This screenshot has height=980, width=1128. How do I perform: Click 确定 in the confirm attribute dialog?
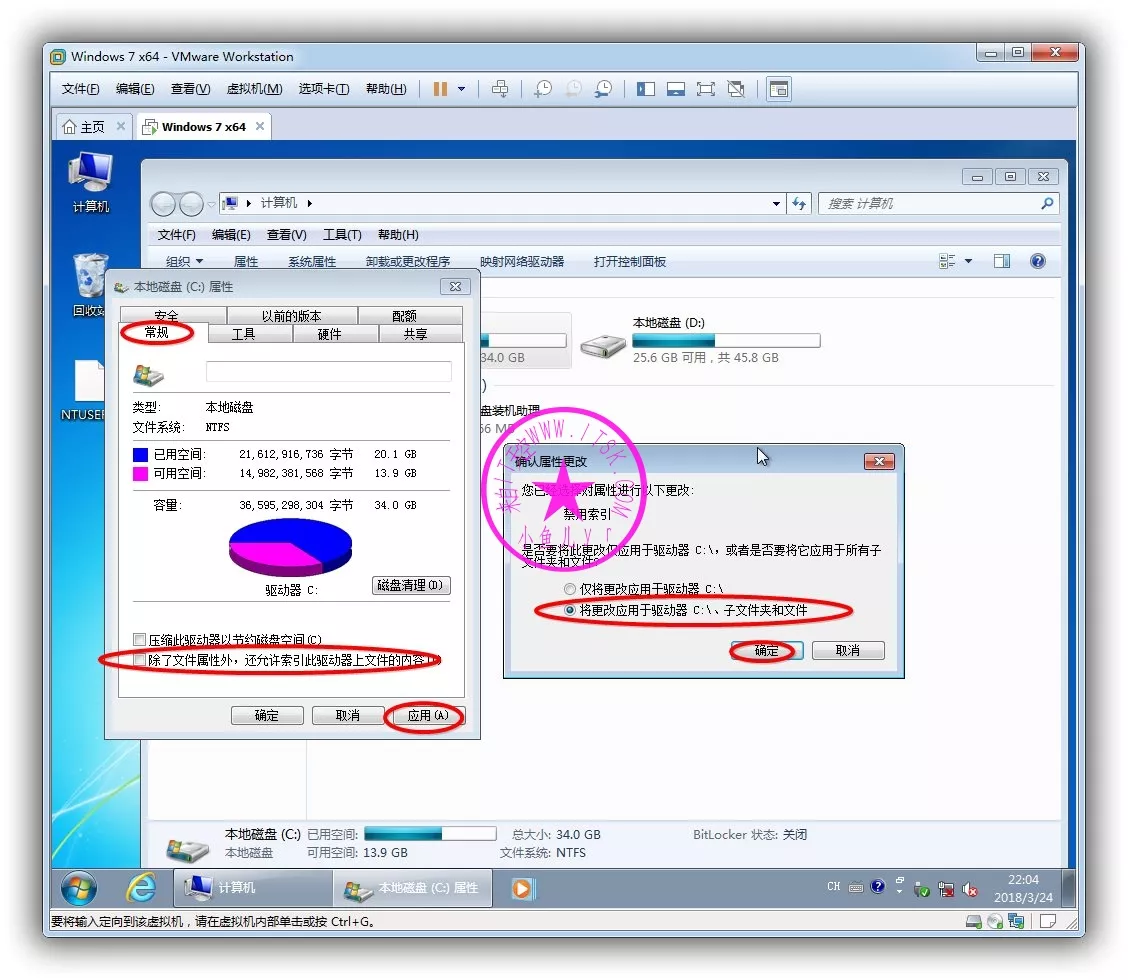[x=766, y=650]
